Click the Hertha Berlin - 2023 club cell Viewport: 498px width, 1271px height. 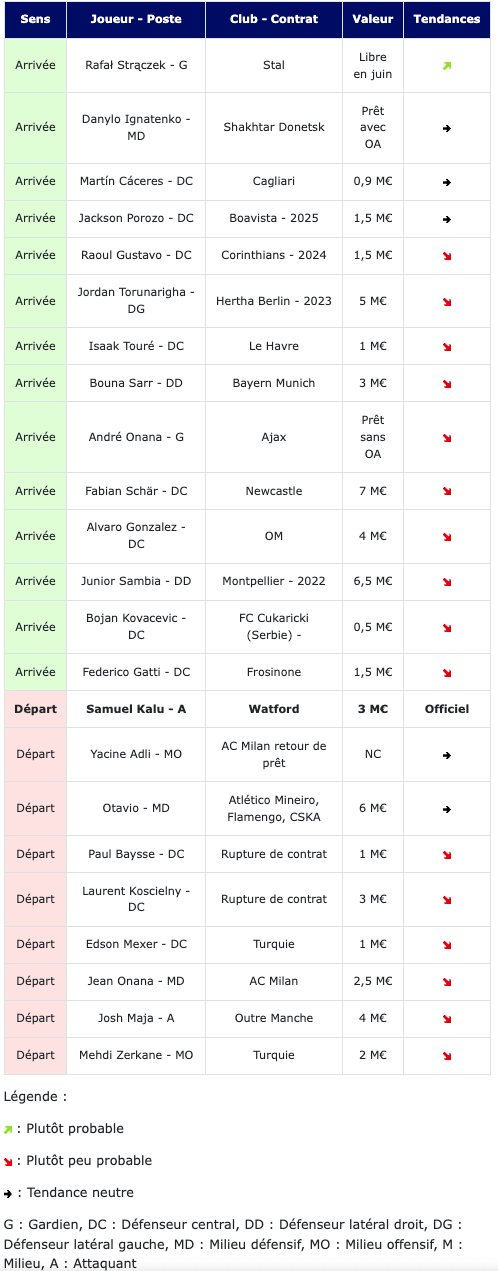pyautogui.click(x=274, y=301)
